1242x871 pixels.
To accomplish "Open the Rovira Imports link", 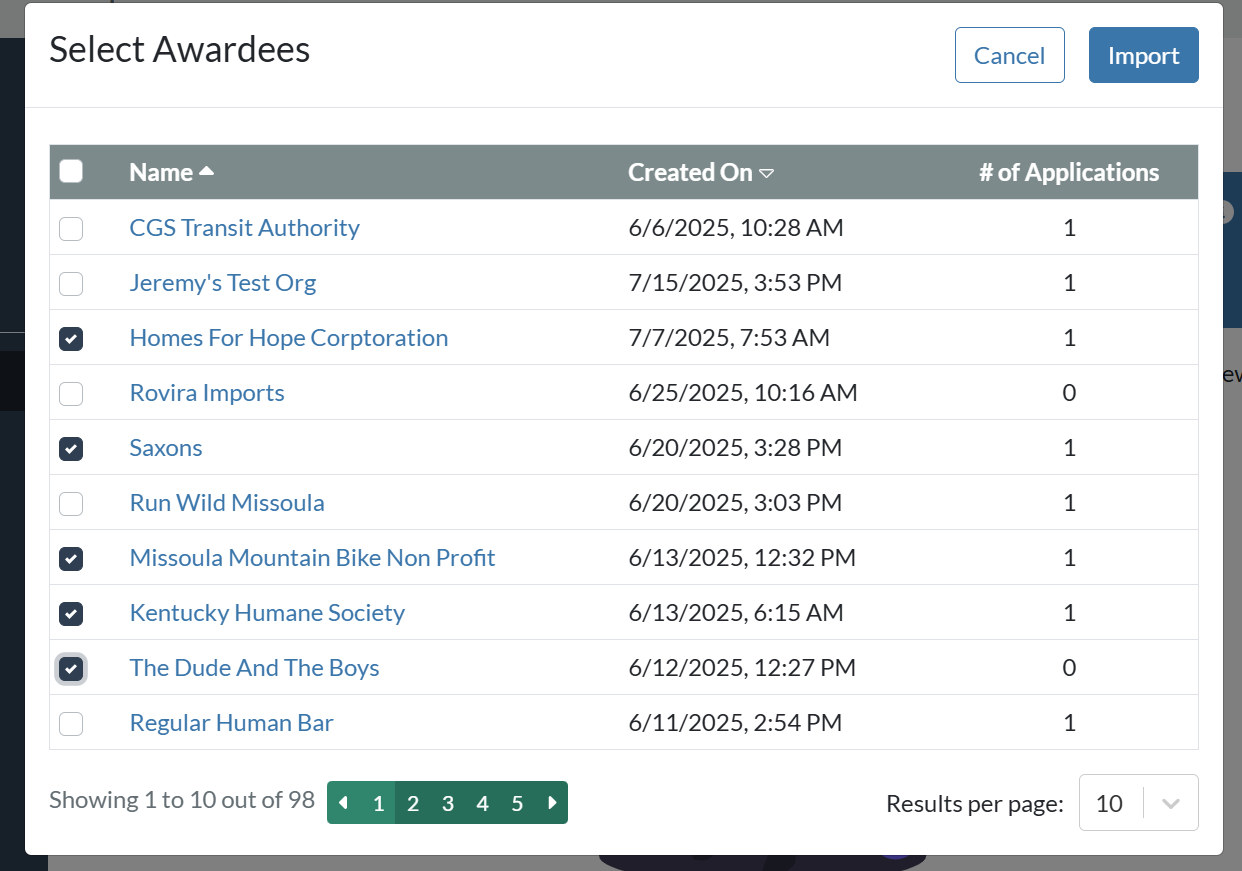I will (x=207, y=393).
